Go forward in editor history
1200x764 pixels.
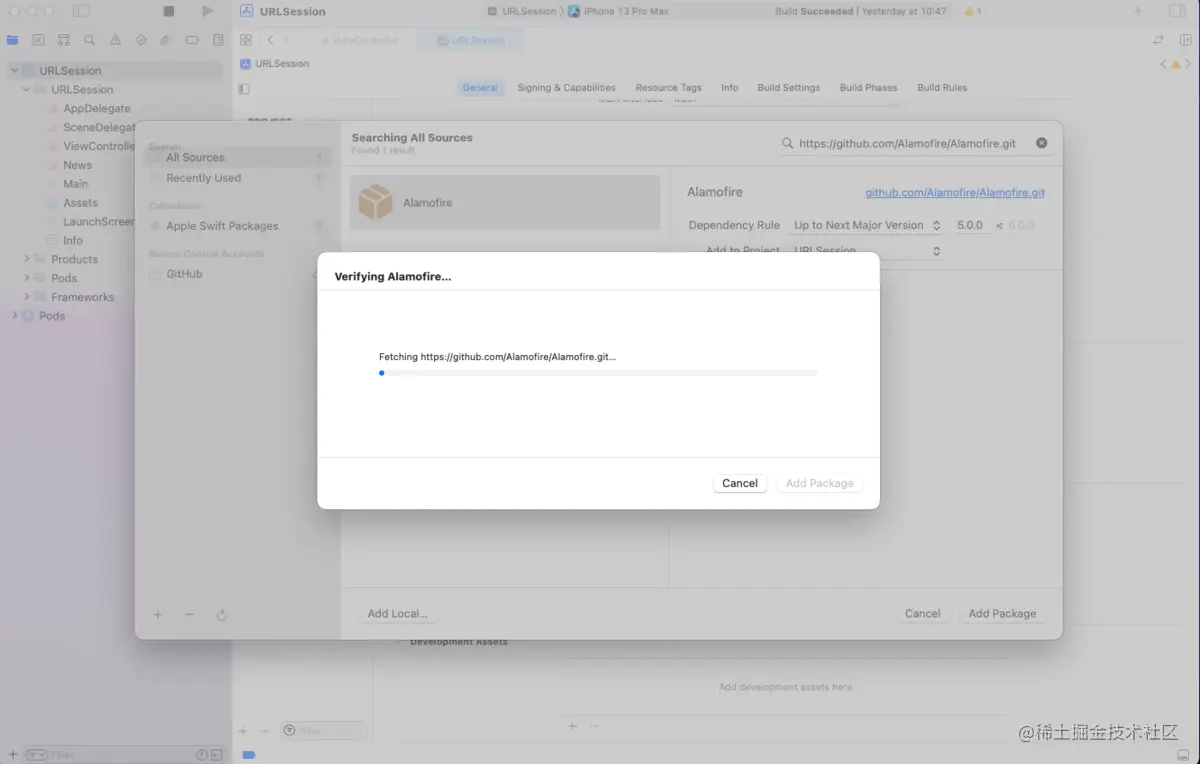pos(286,40)
